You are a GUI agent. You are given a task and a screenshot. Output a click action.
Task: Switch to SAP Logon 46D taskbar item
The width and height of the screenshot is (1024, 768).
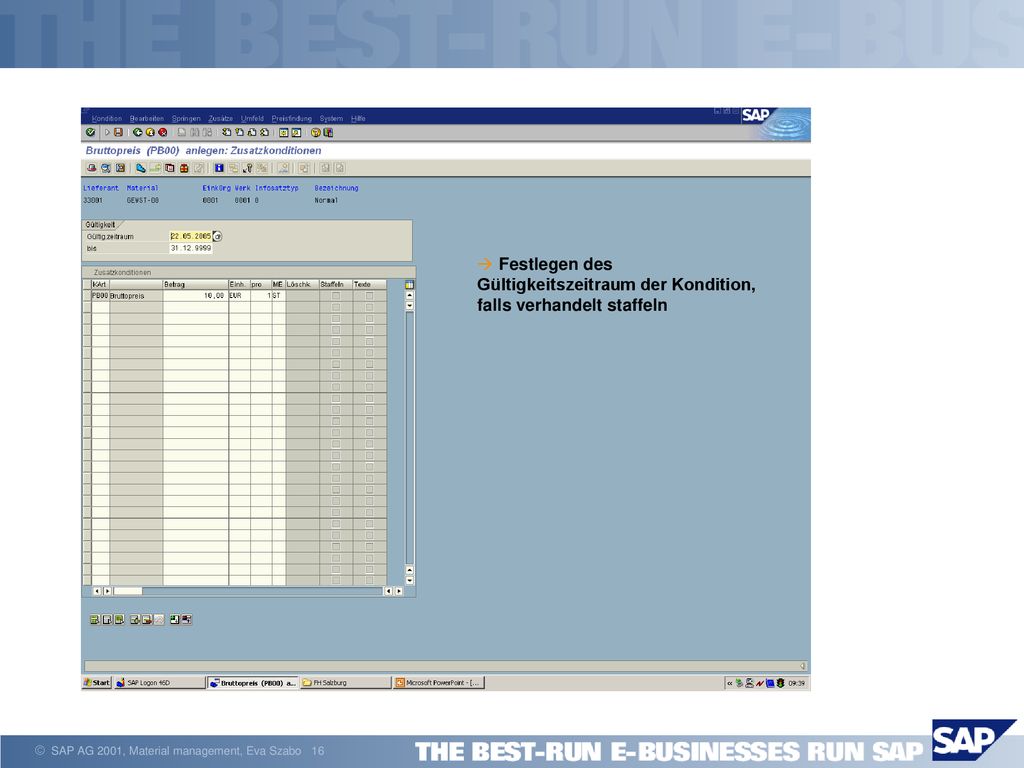(x=159, y=682)
